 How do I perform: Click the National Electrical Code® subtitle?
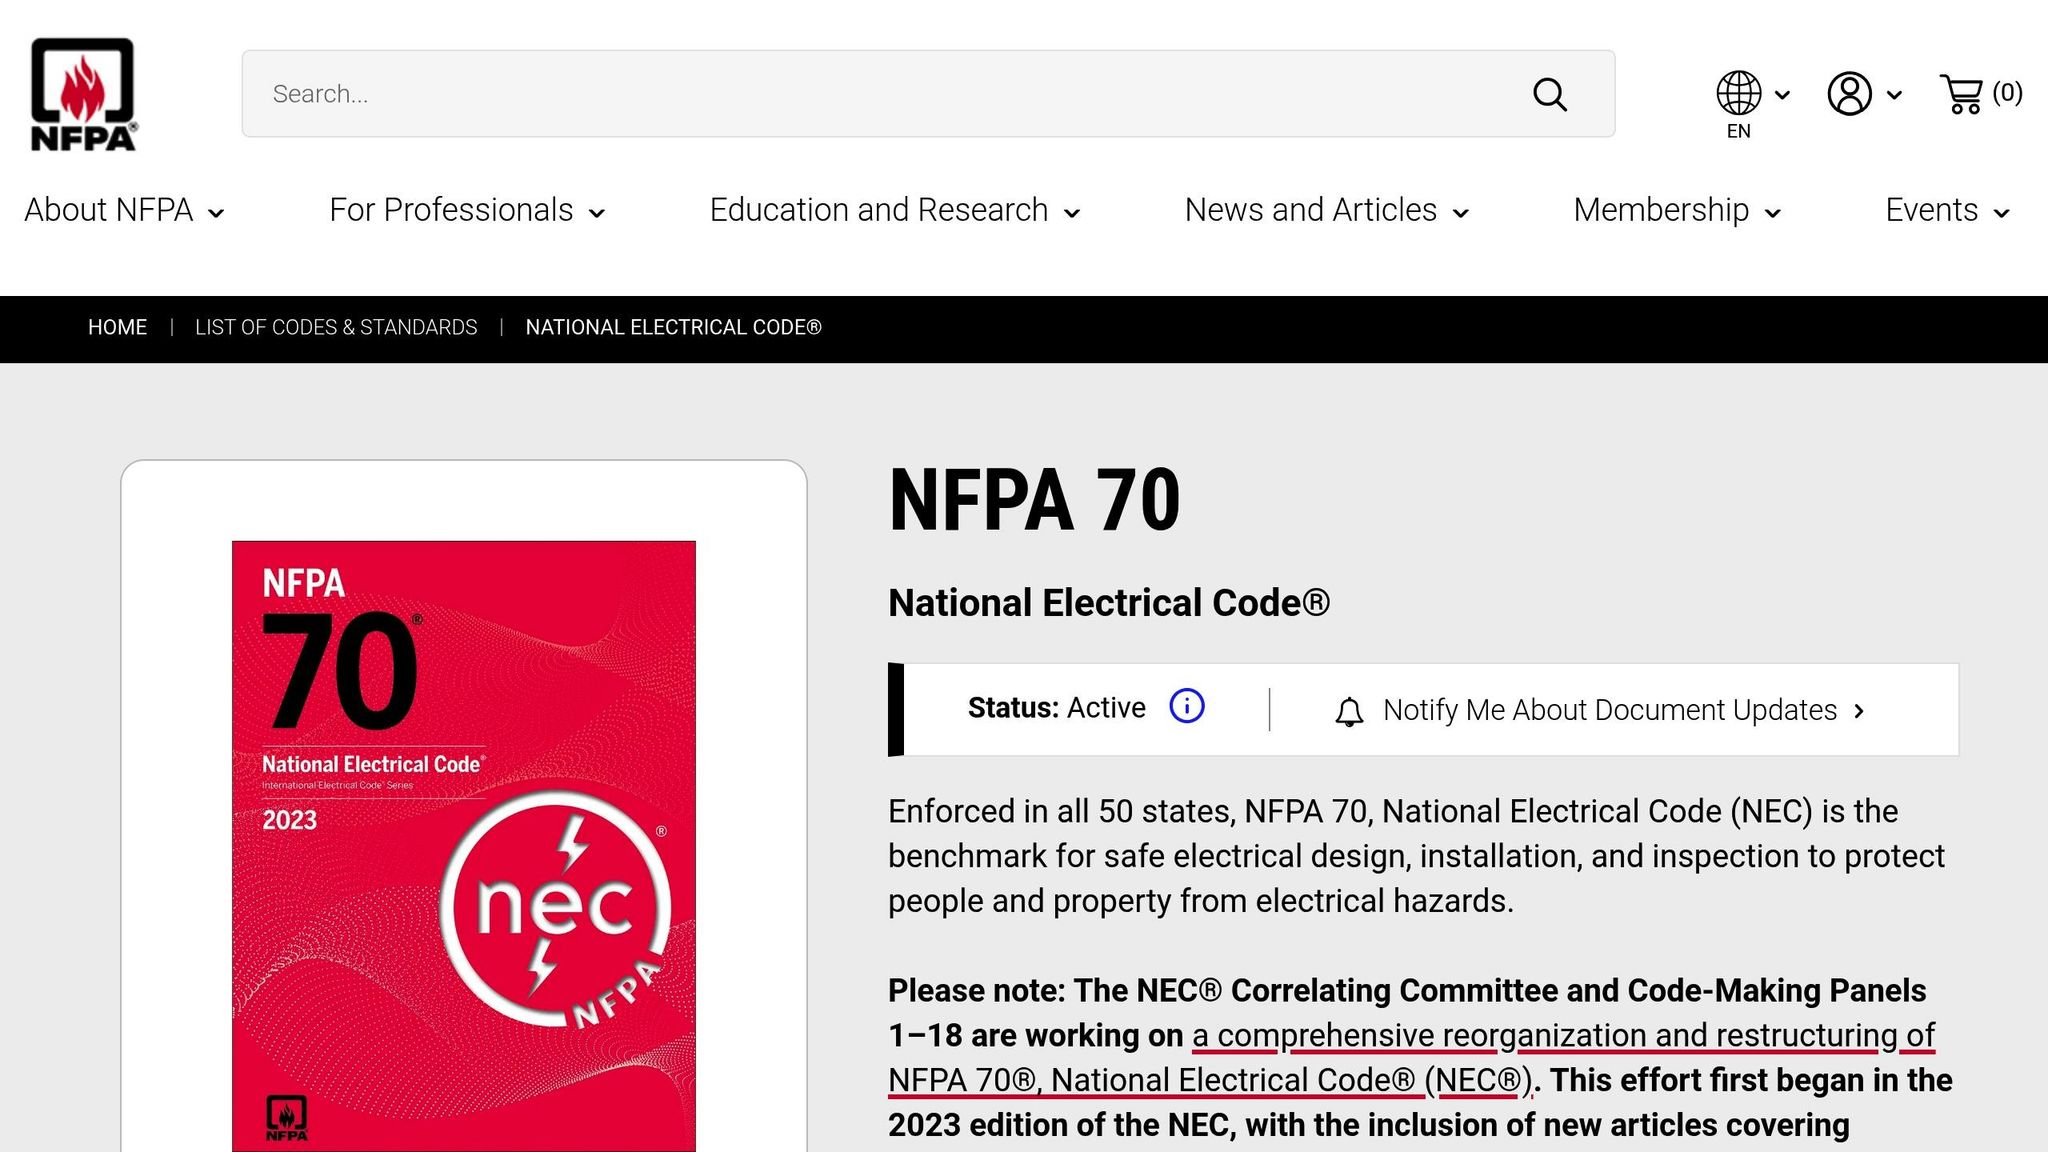(x=1109, y=603)
